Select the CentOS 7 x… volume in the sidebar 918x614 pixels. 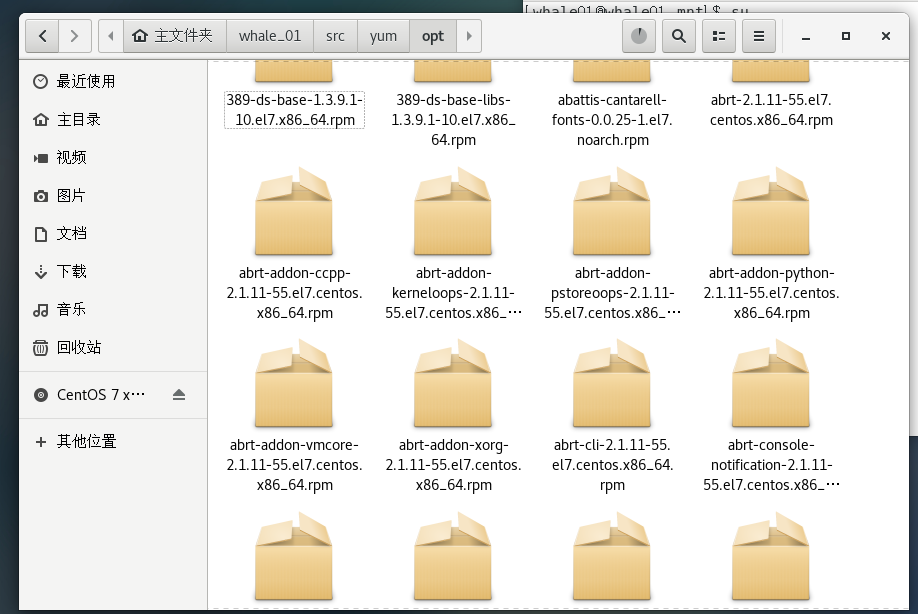pyautogui.click(x=101, y=395)
